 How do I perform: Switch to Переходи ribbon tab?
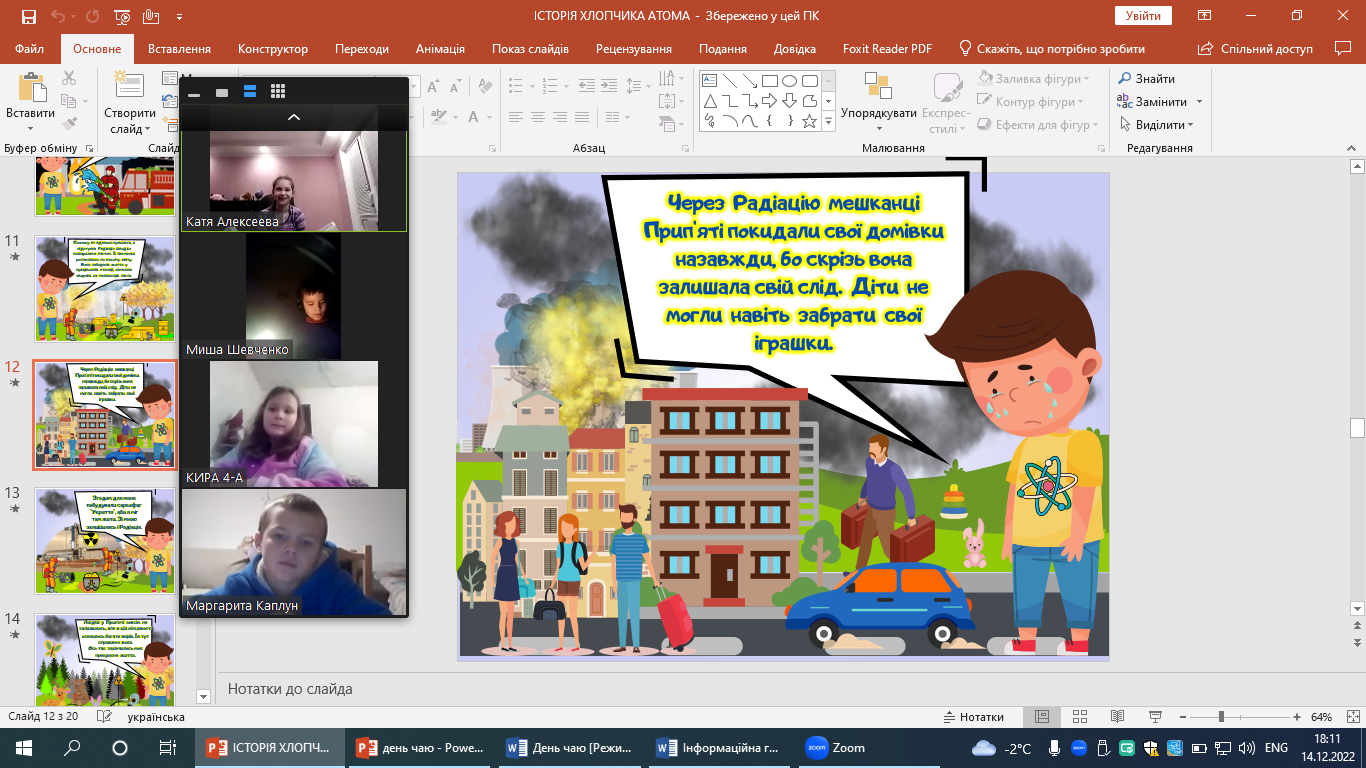point(362,49)
